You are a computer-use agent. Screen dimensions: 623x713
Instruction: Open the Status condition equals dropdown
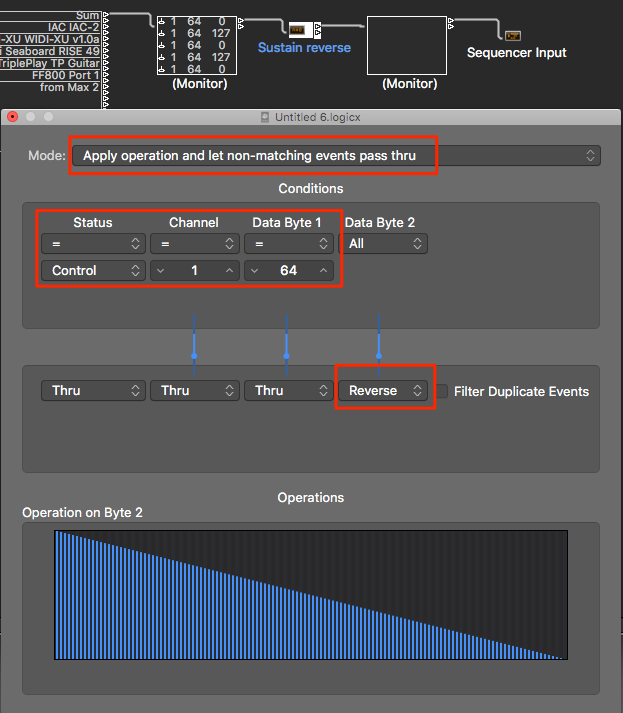pyautogui.click(x=92, y=243)
